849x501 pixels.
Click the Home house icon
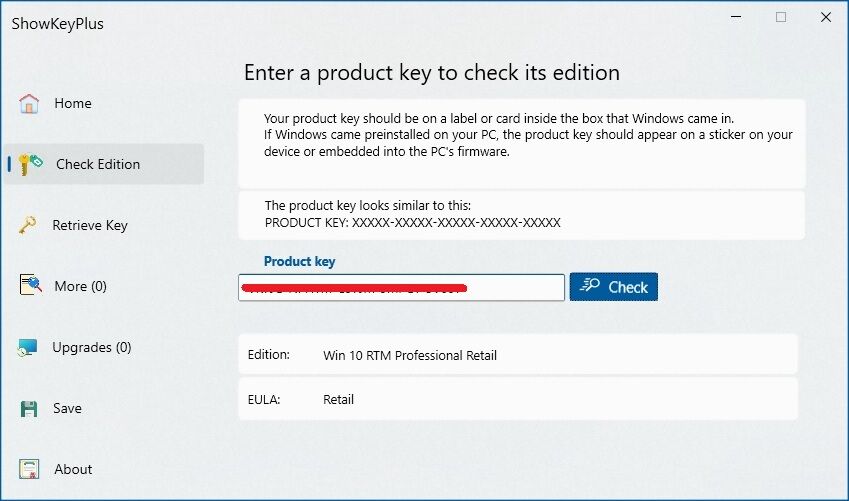pyautogui.click(x=29, y=103)
